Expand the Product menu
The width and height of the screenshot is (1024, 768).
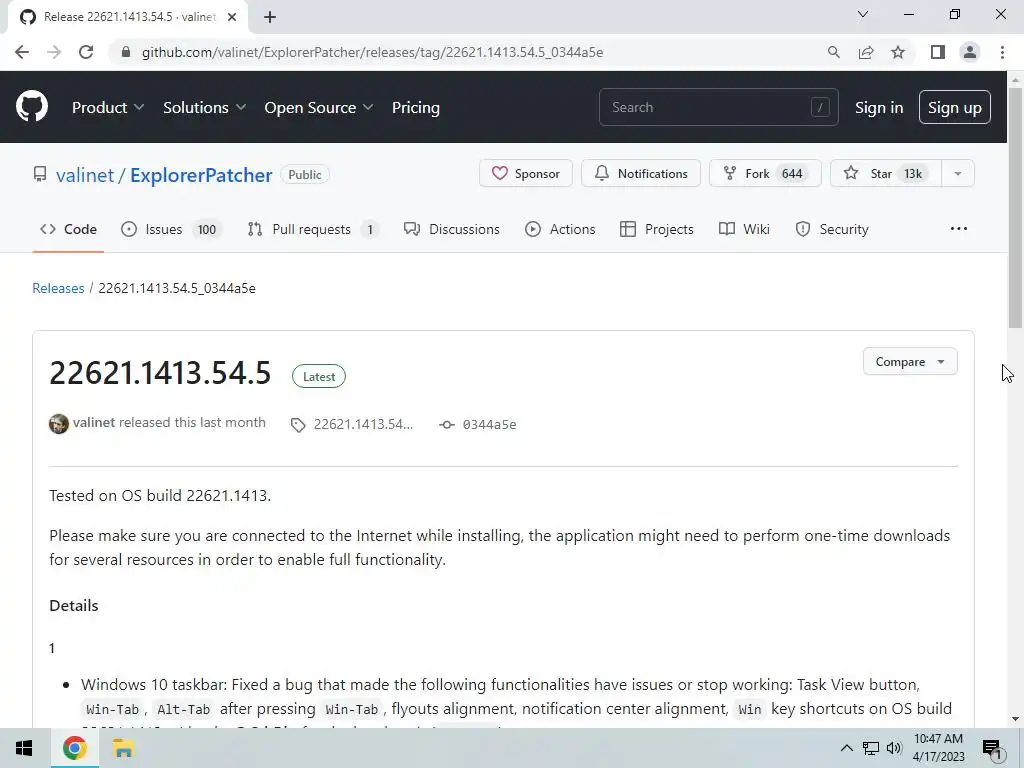[x=108, y=107]
